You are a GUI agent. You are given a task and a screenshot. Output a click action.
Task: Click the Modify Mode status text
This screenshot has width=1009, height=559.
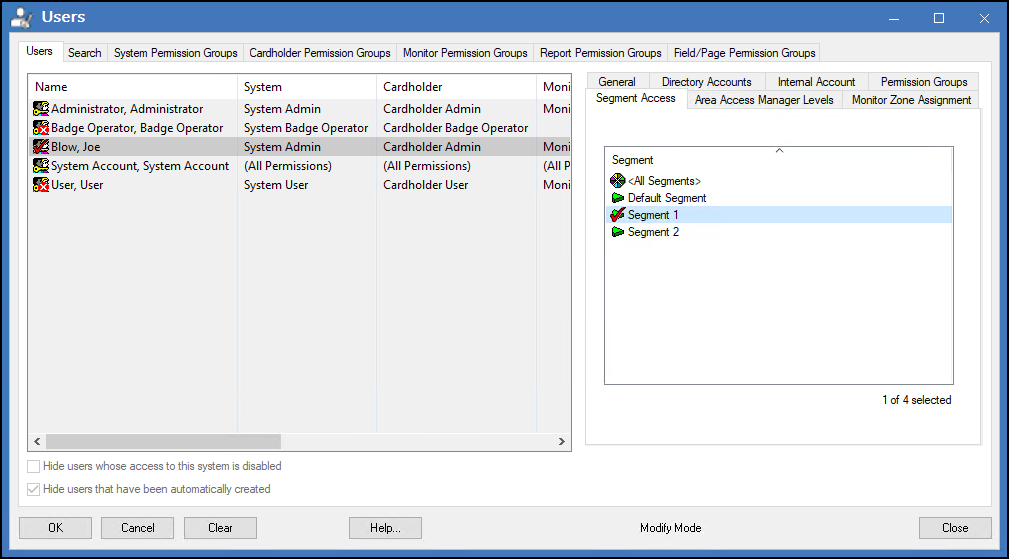coord(671,528)
